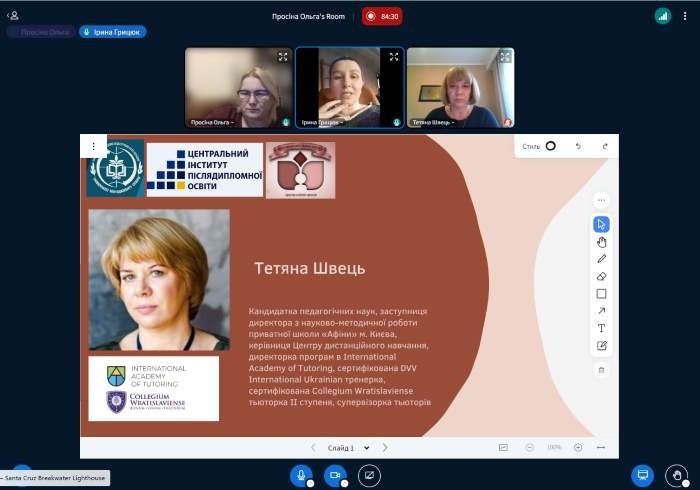
Task: Select the Rectangle shape tool
Action: 601,294
